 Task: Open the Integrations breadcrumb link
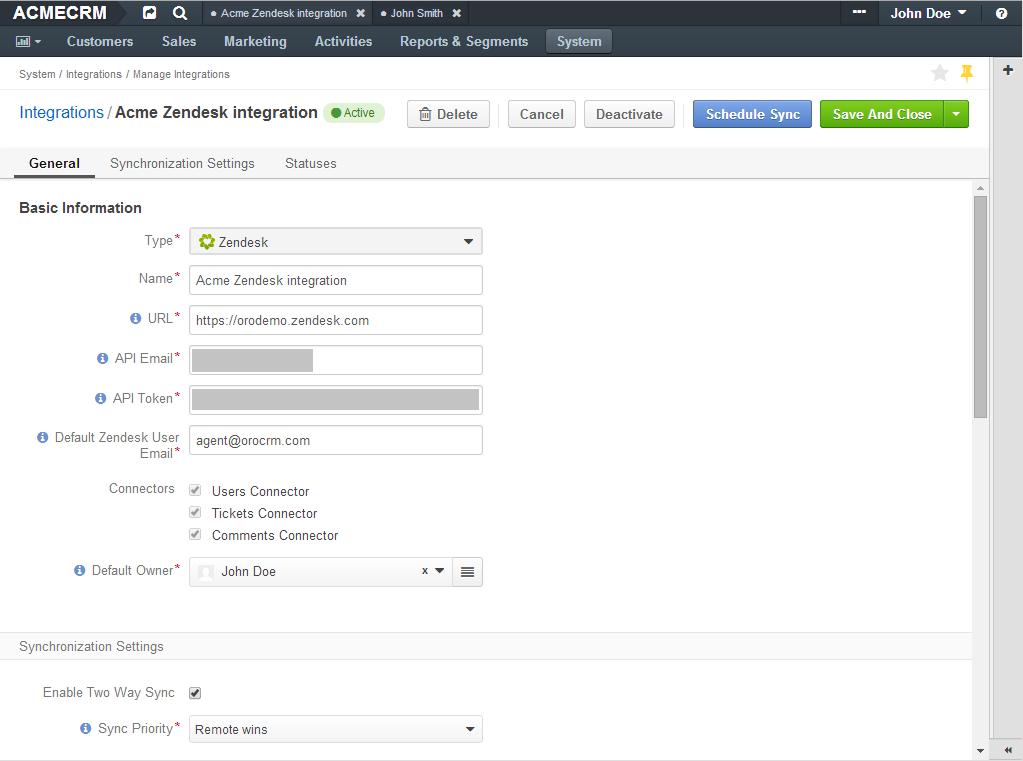[61, 112]
